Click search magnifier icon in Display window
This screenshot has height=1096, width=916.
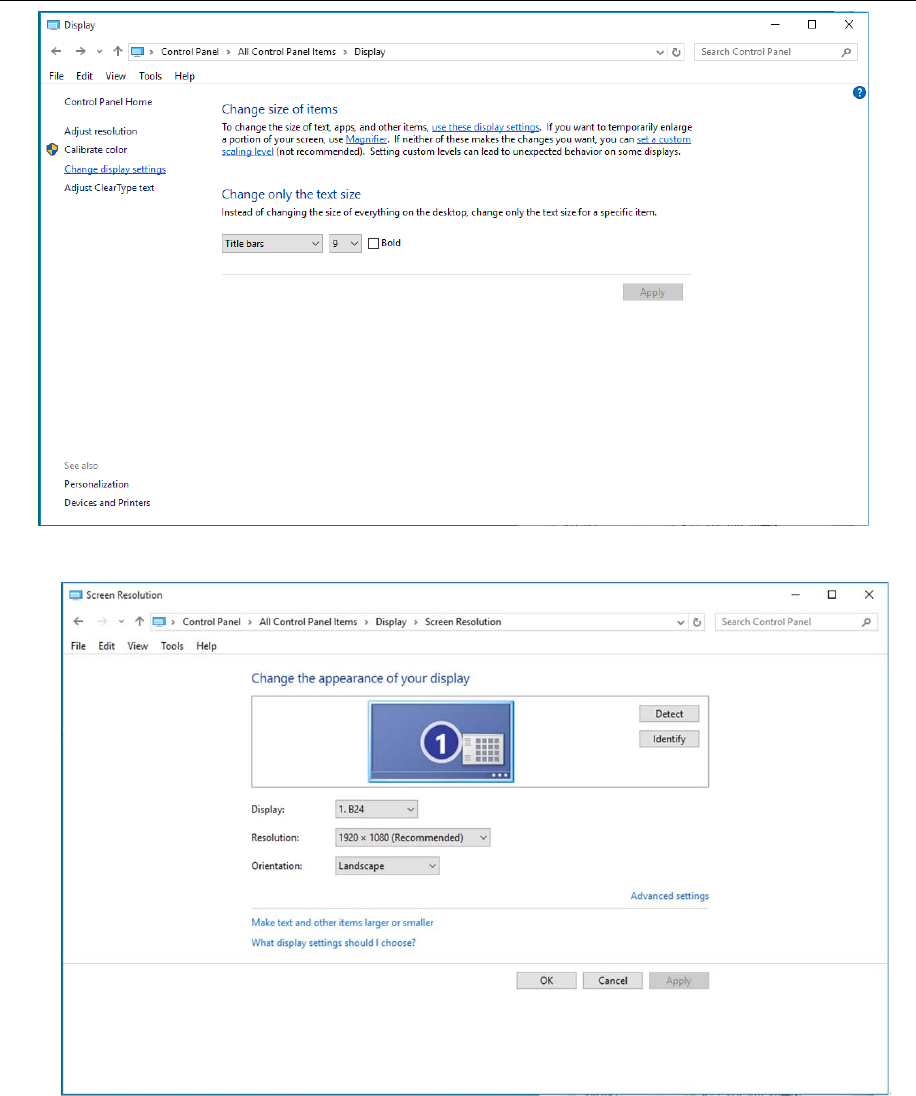pos(846,52)
